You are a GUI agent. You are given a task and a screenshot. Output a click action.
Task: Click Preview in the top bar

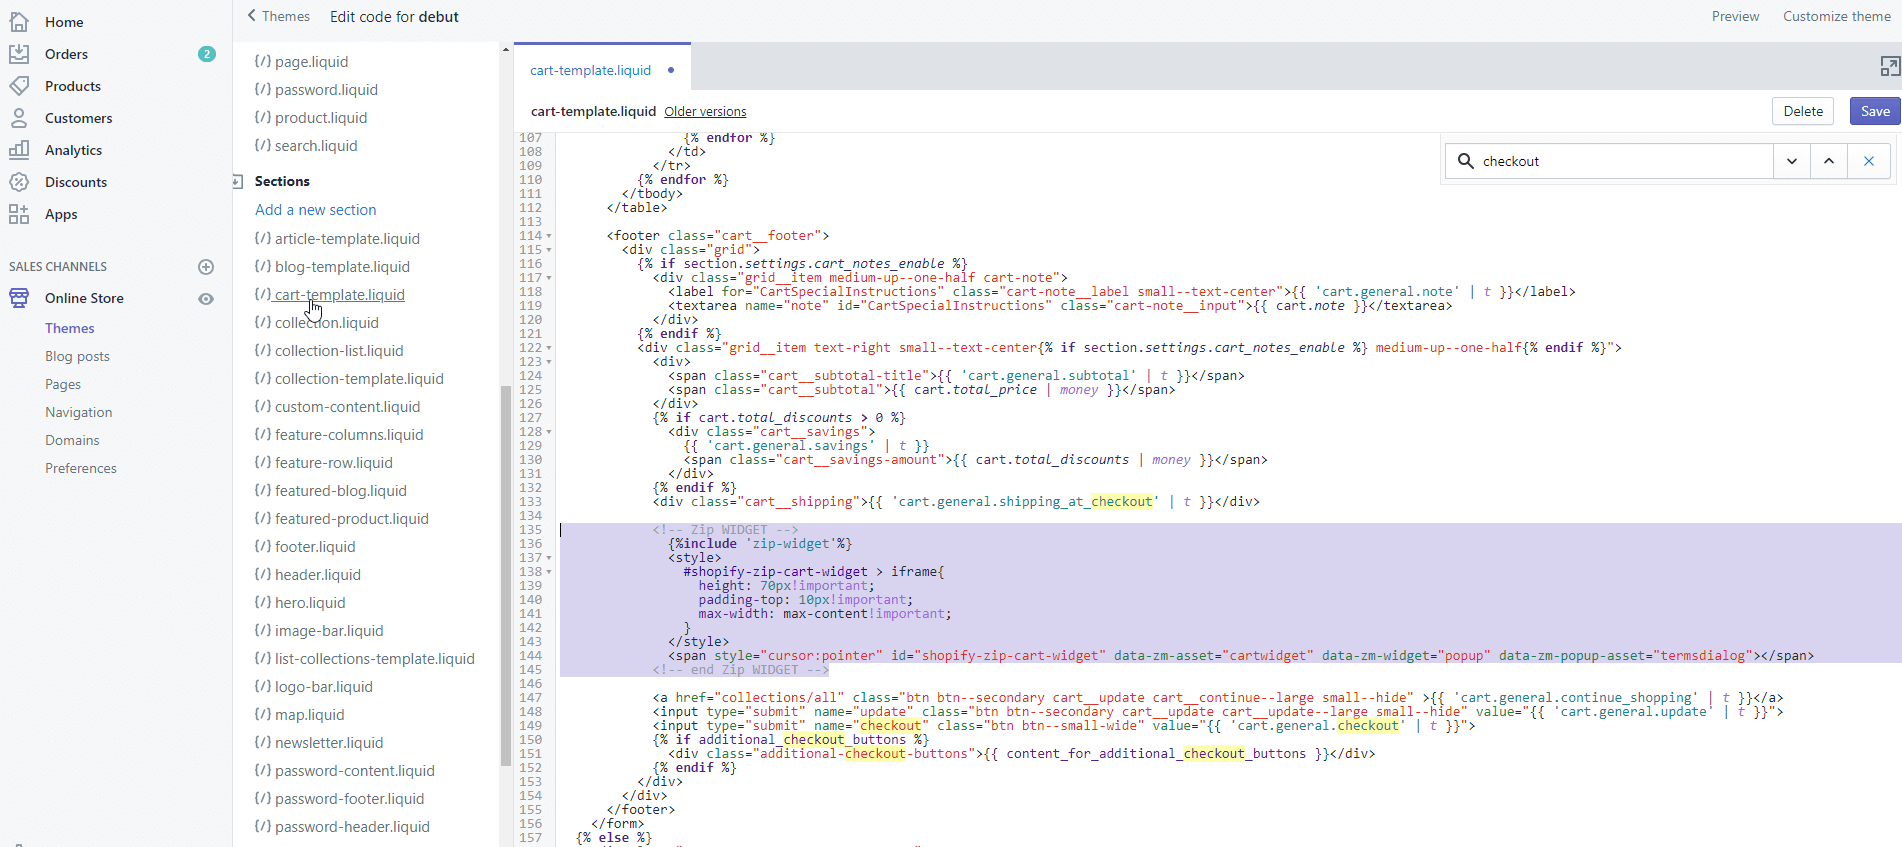point(1735,16)
